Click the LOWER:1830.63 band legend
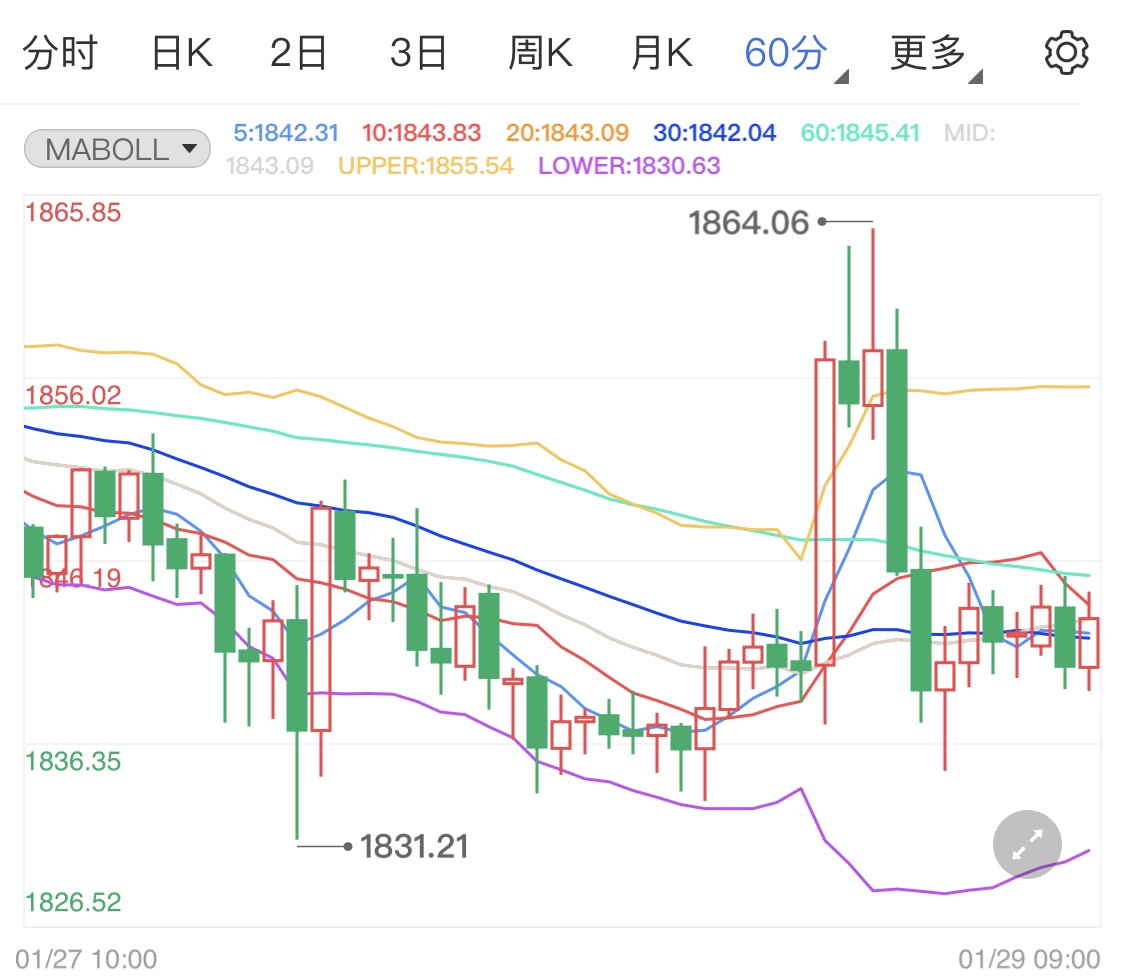 coord(629,165)
